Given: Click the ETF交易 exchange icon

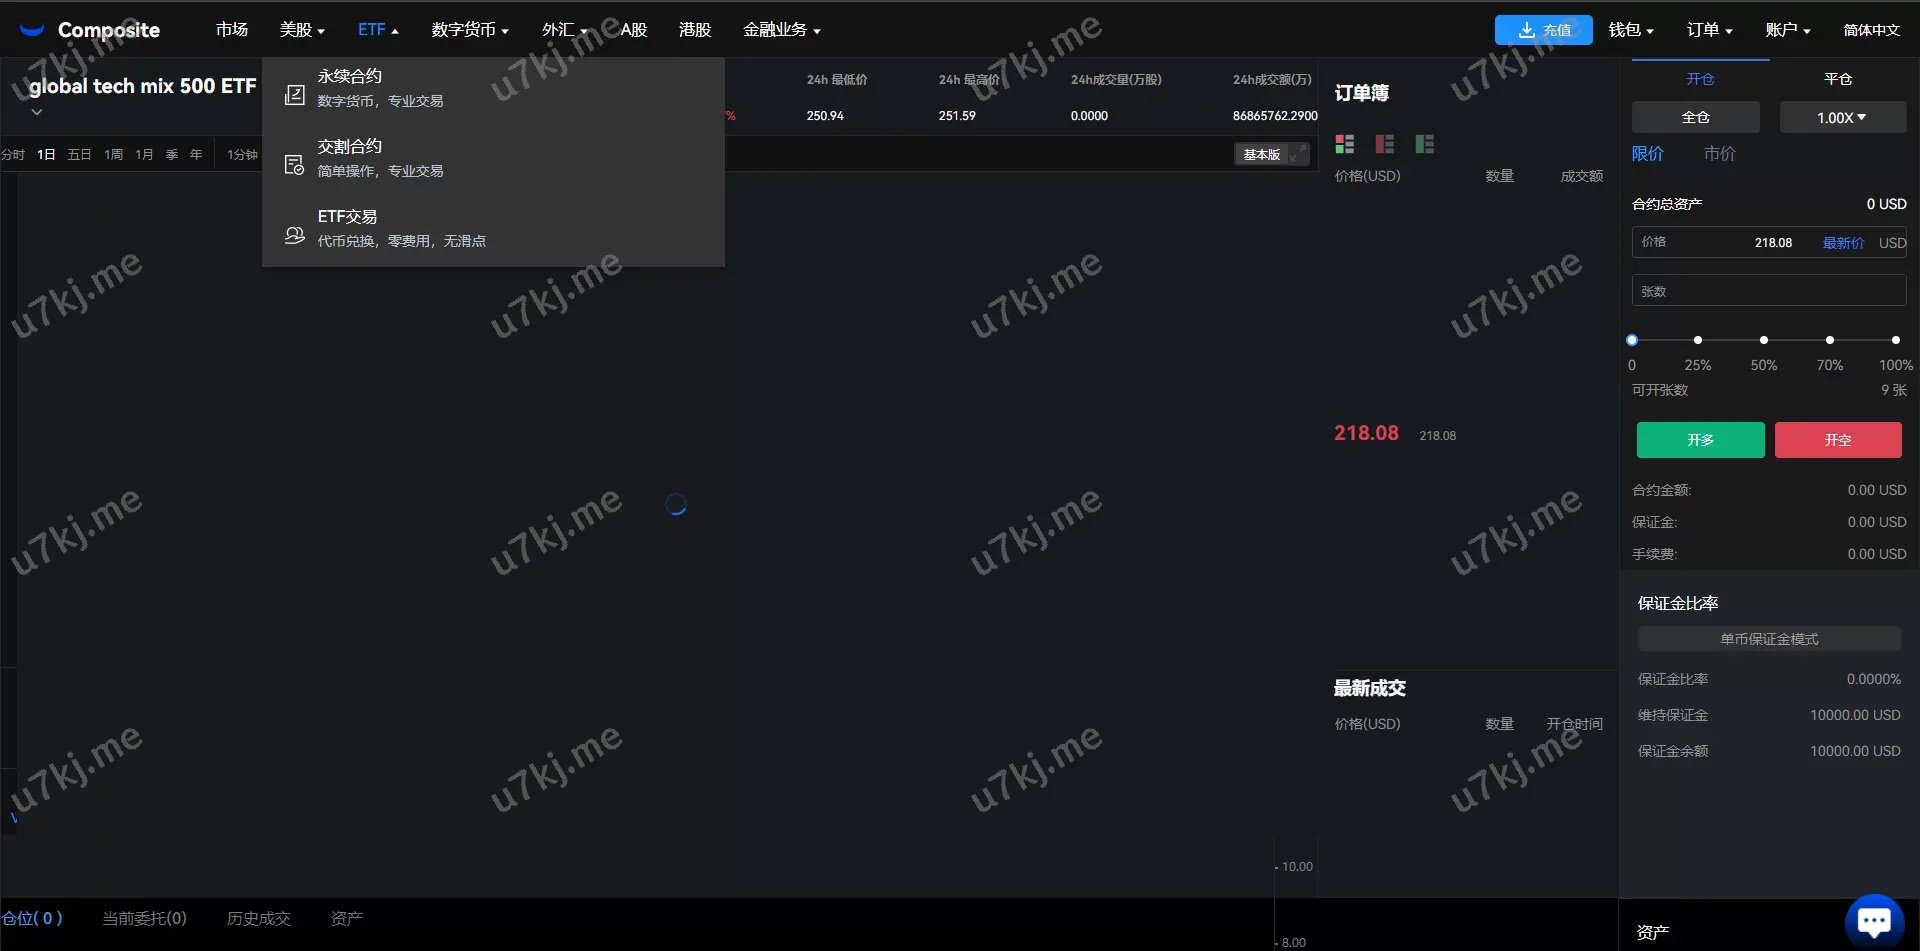Looking at the screenshot, I should [294, 235].
